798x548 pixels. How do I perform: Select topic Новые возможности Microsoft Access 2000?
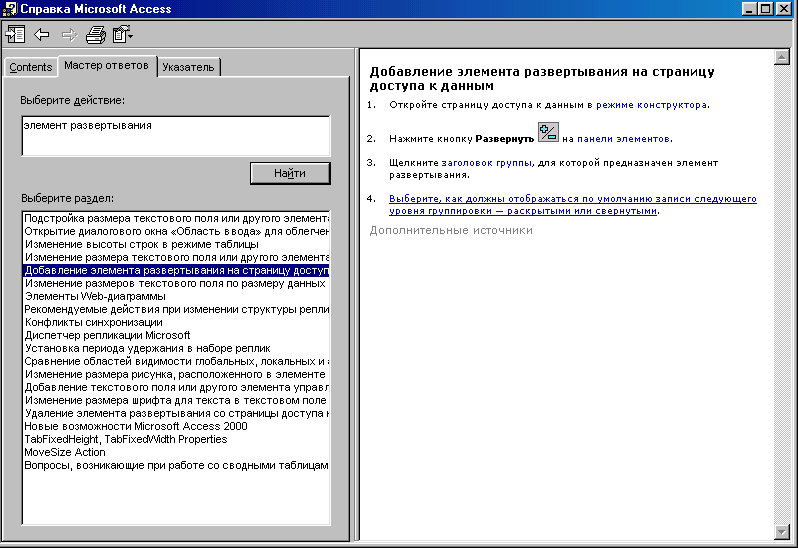pyautogui.click(x=176, y=426)
